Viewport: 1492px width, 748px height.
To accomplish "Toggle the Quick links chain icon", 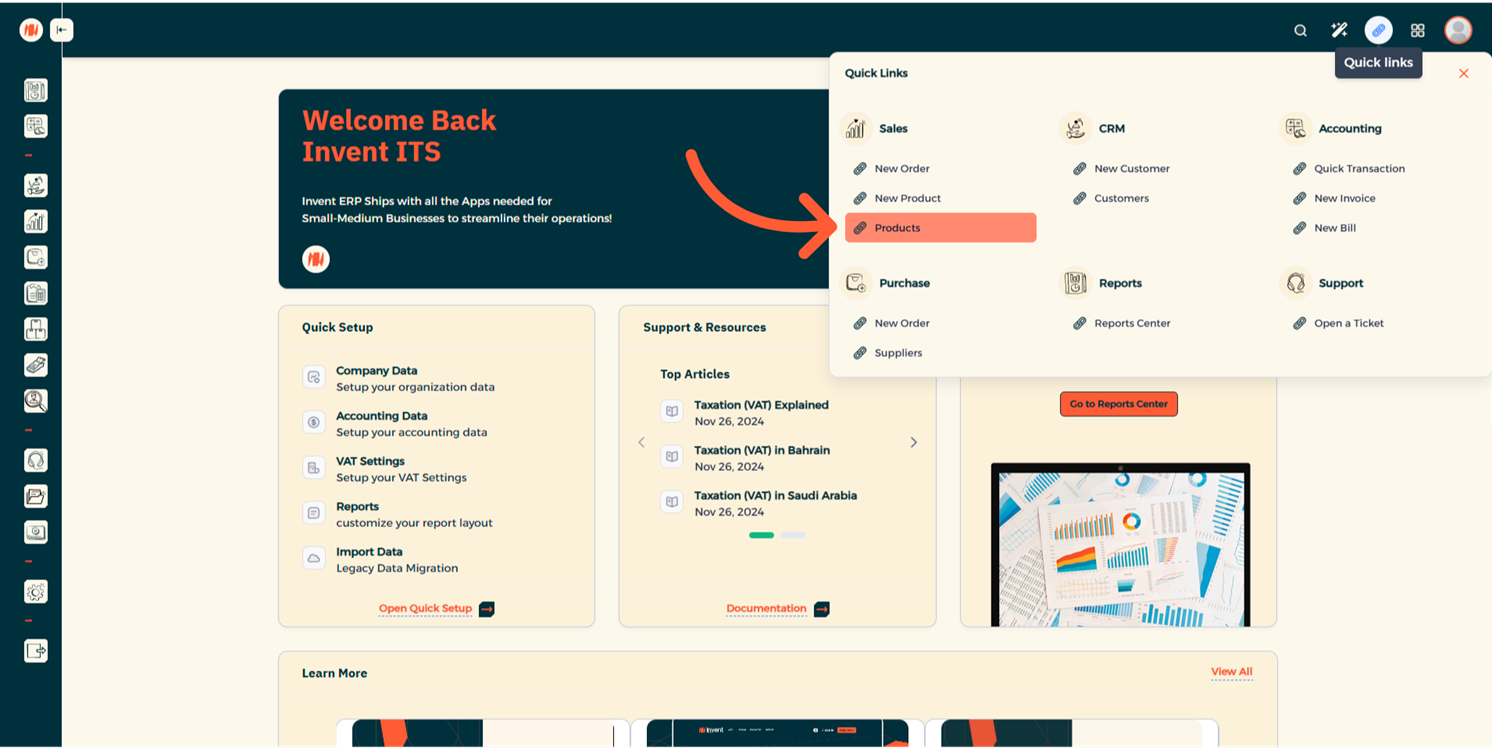I will (x=1378, y=31).
